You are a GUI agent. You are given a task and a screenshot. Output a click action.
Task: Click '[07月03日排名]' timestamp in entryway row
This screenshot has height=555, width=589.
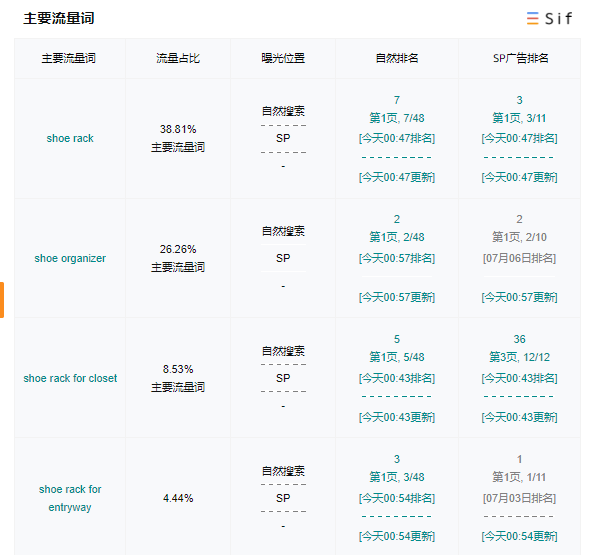point(519,498)
